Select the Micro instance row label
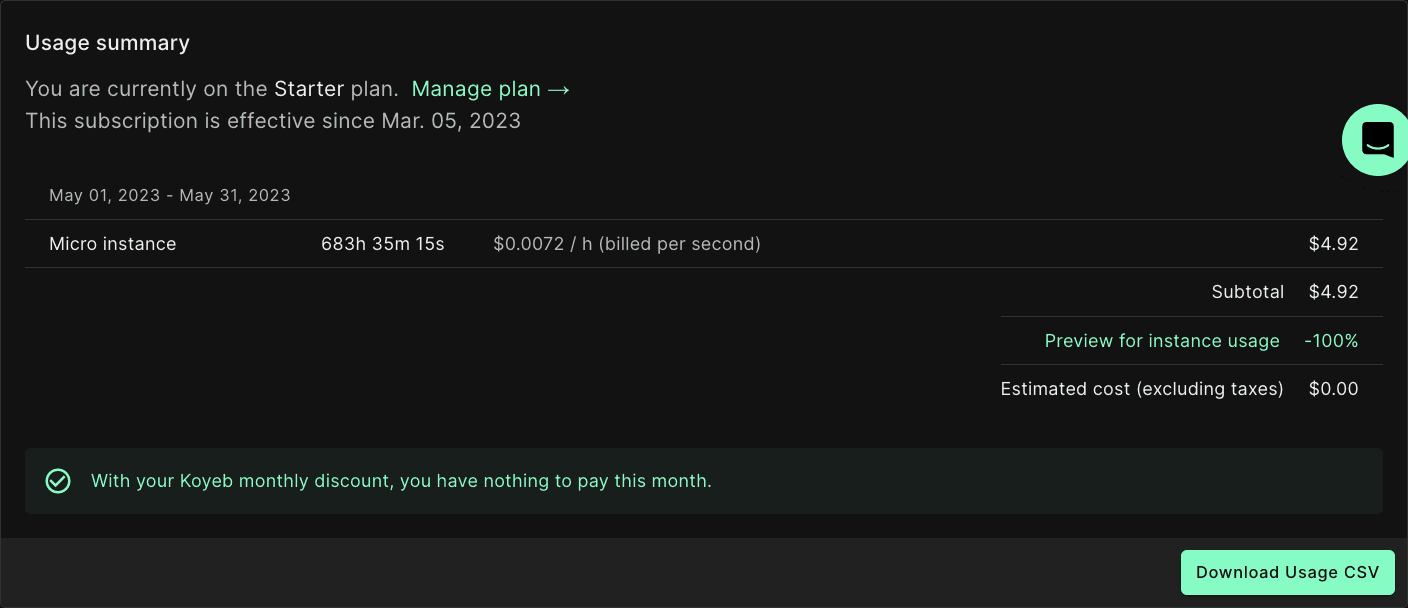This screenshot has width=1408, height=608. (113, 244)
